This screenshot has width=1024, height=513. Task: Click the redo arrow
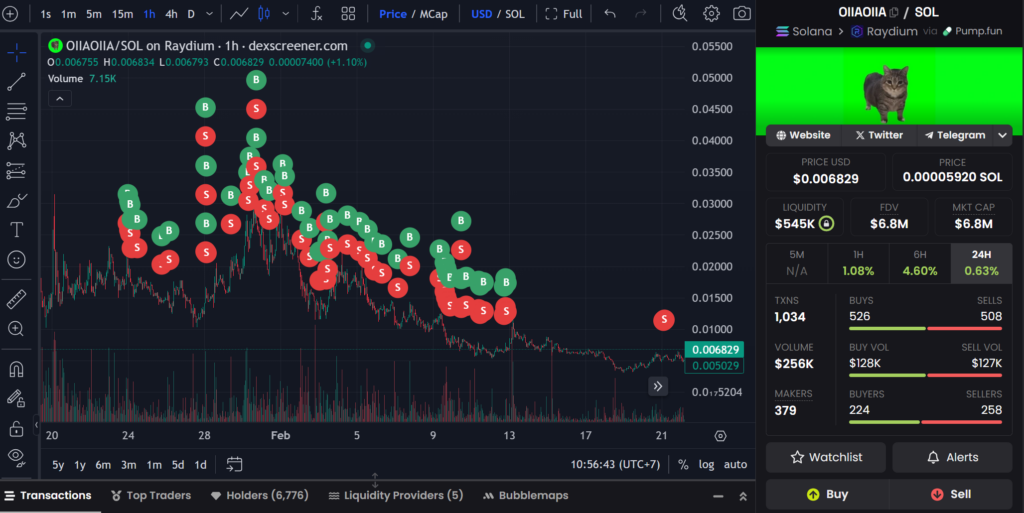[641, 14]
